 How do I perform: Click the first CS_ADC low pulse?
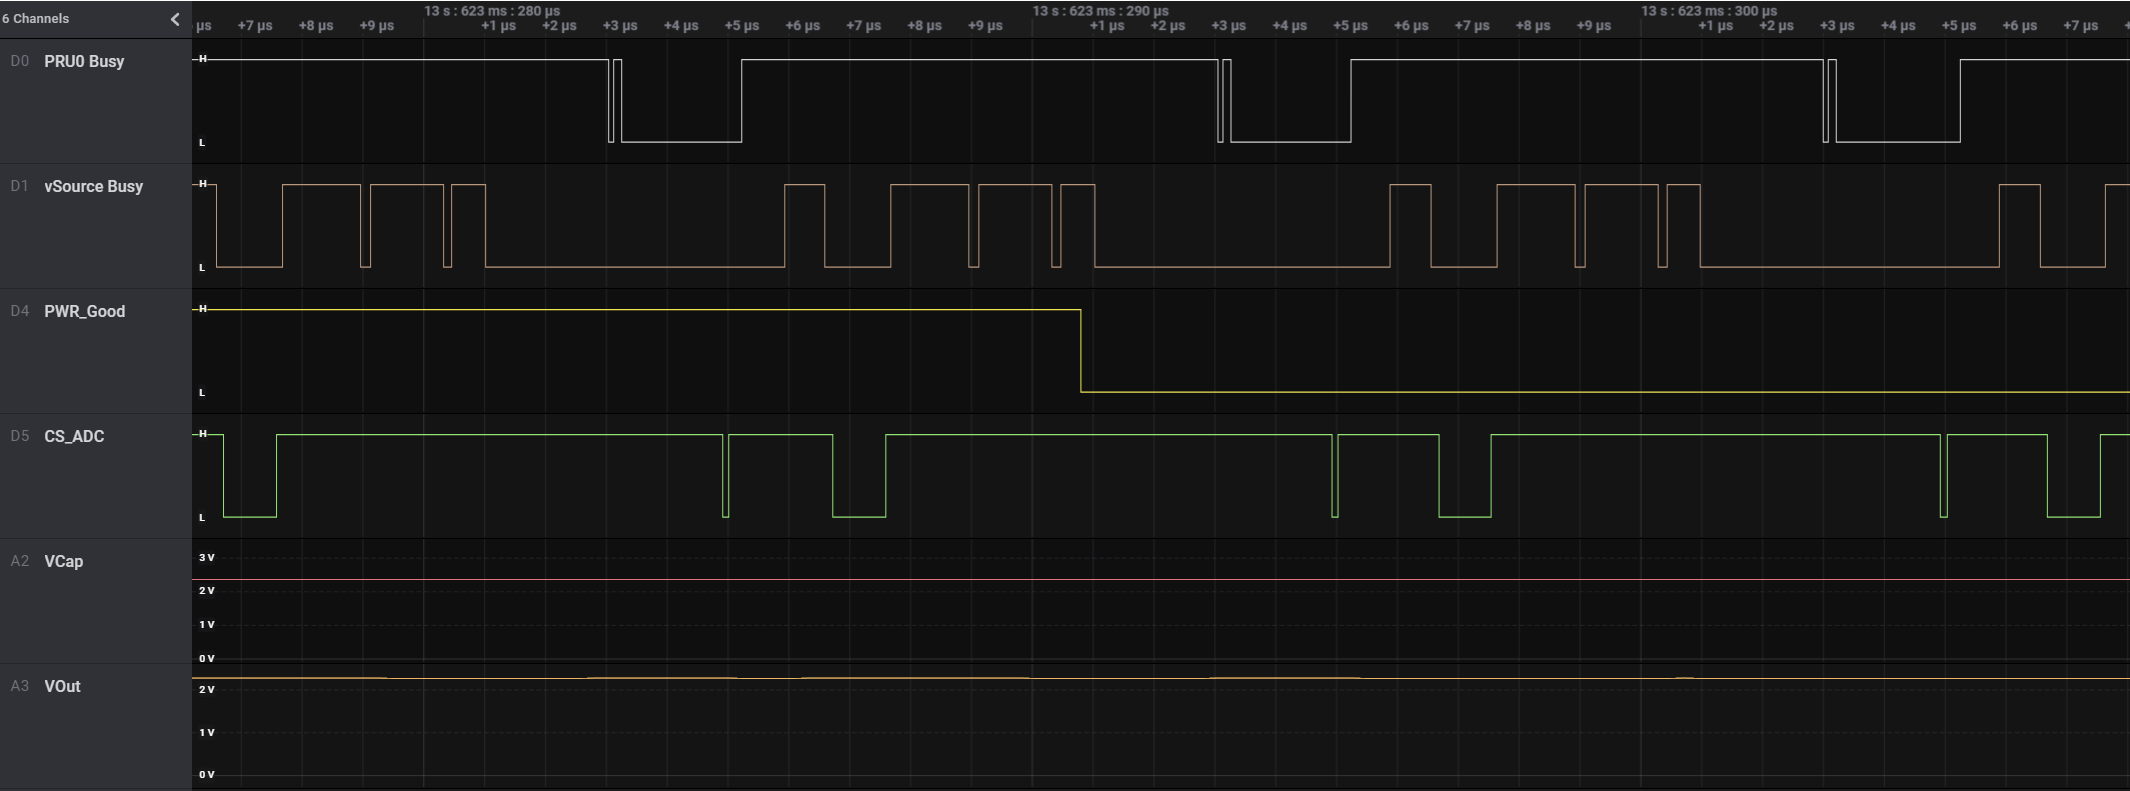click(x=250, y=476)
